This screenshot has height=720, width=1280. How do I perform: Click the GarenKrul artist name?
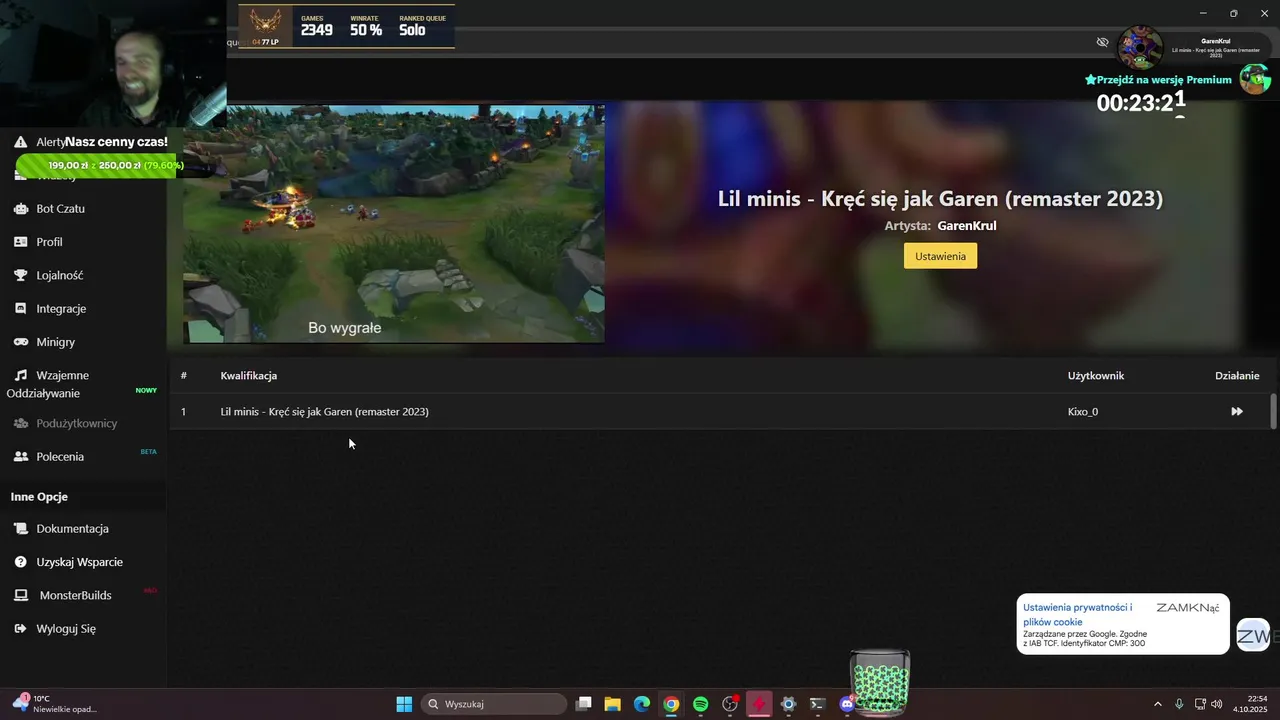tap(967, 226)
